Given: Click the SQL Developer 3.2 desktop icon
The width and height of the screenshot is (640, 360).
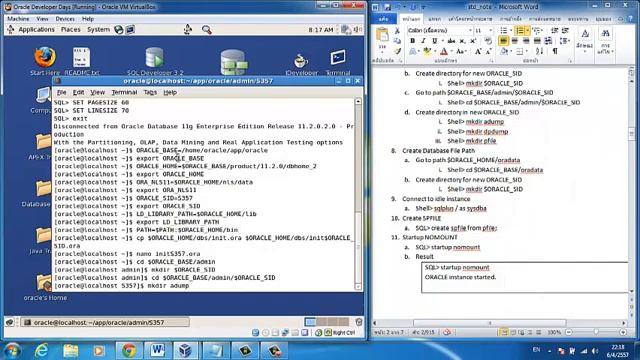Looking at the screenshot, I should 155,61.
